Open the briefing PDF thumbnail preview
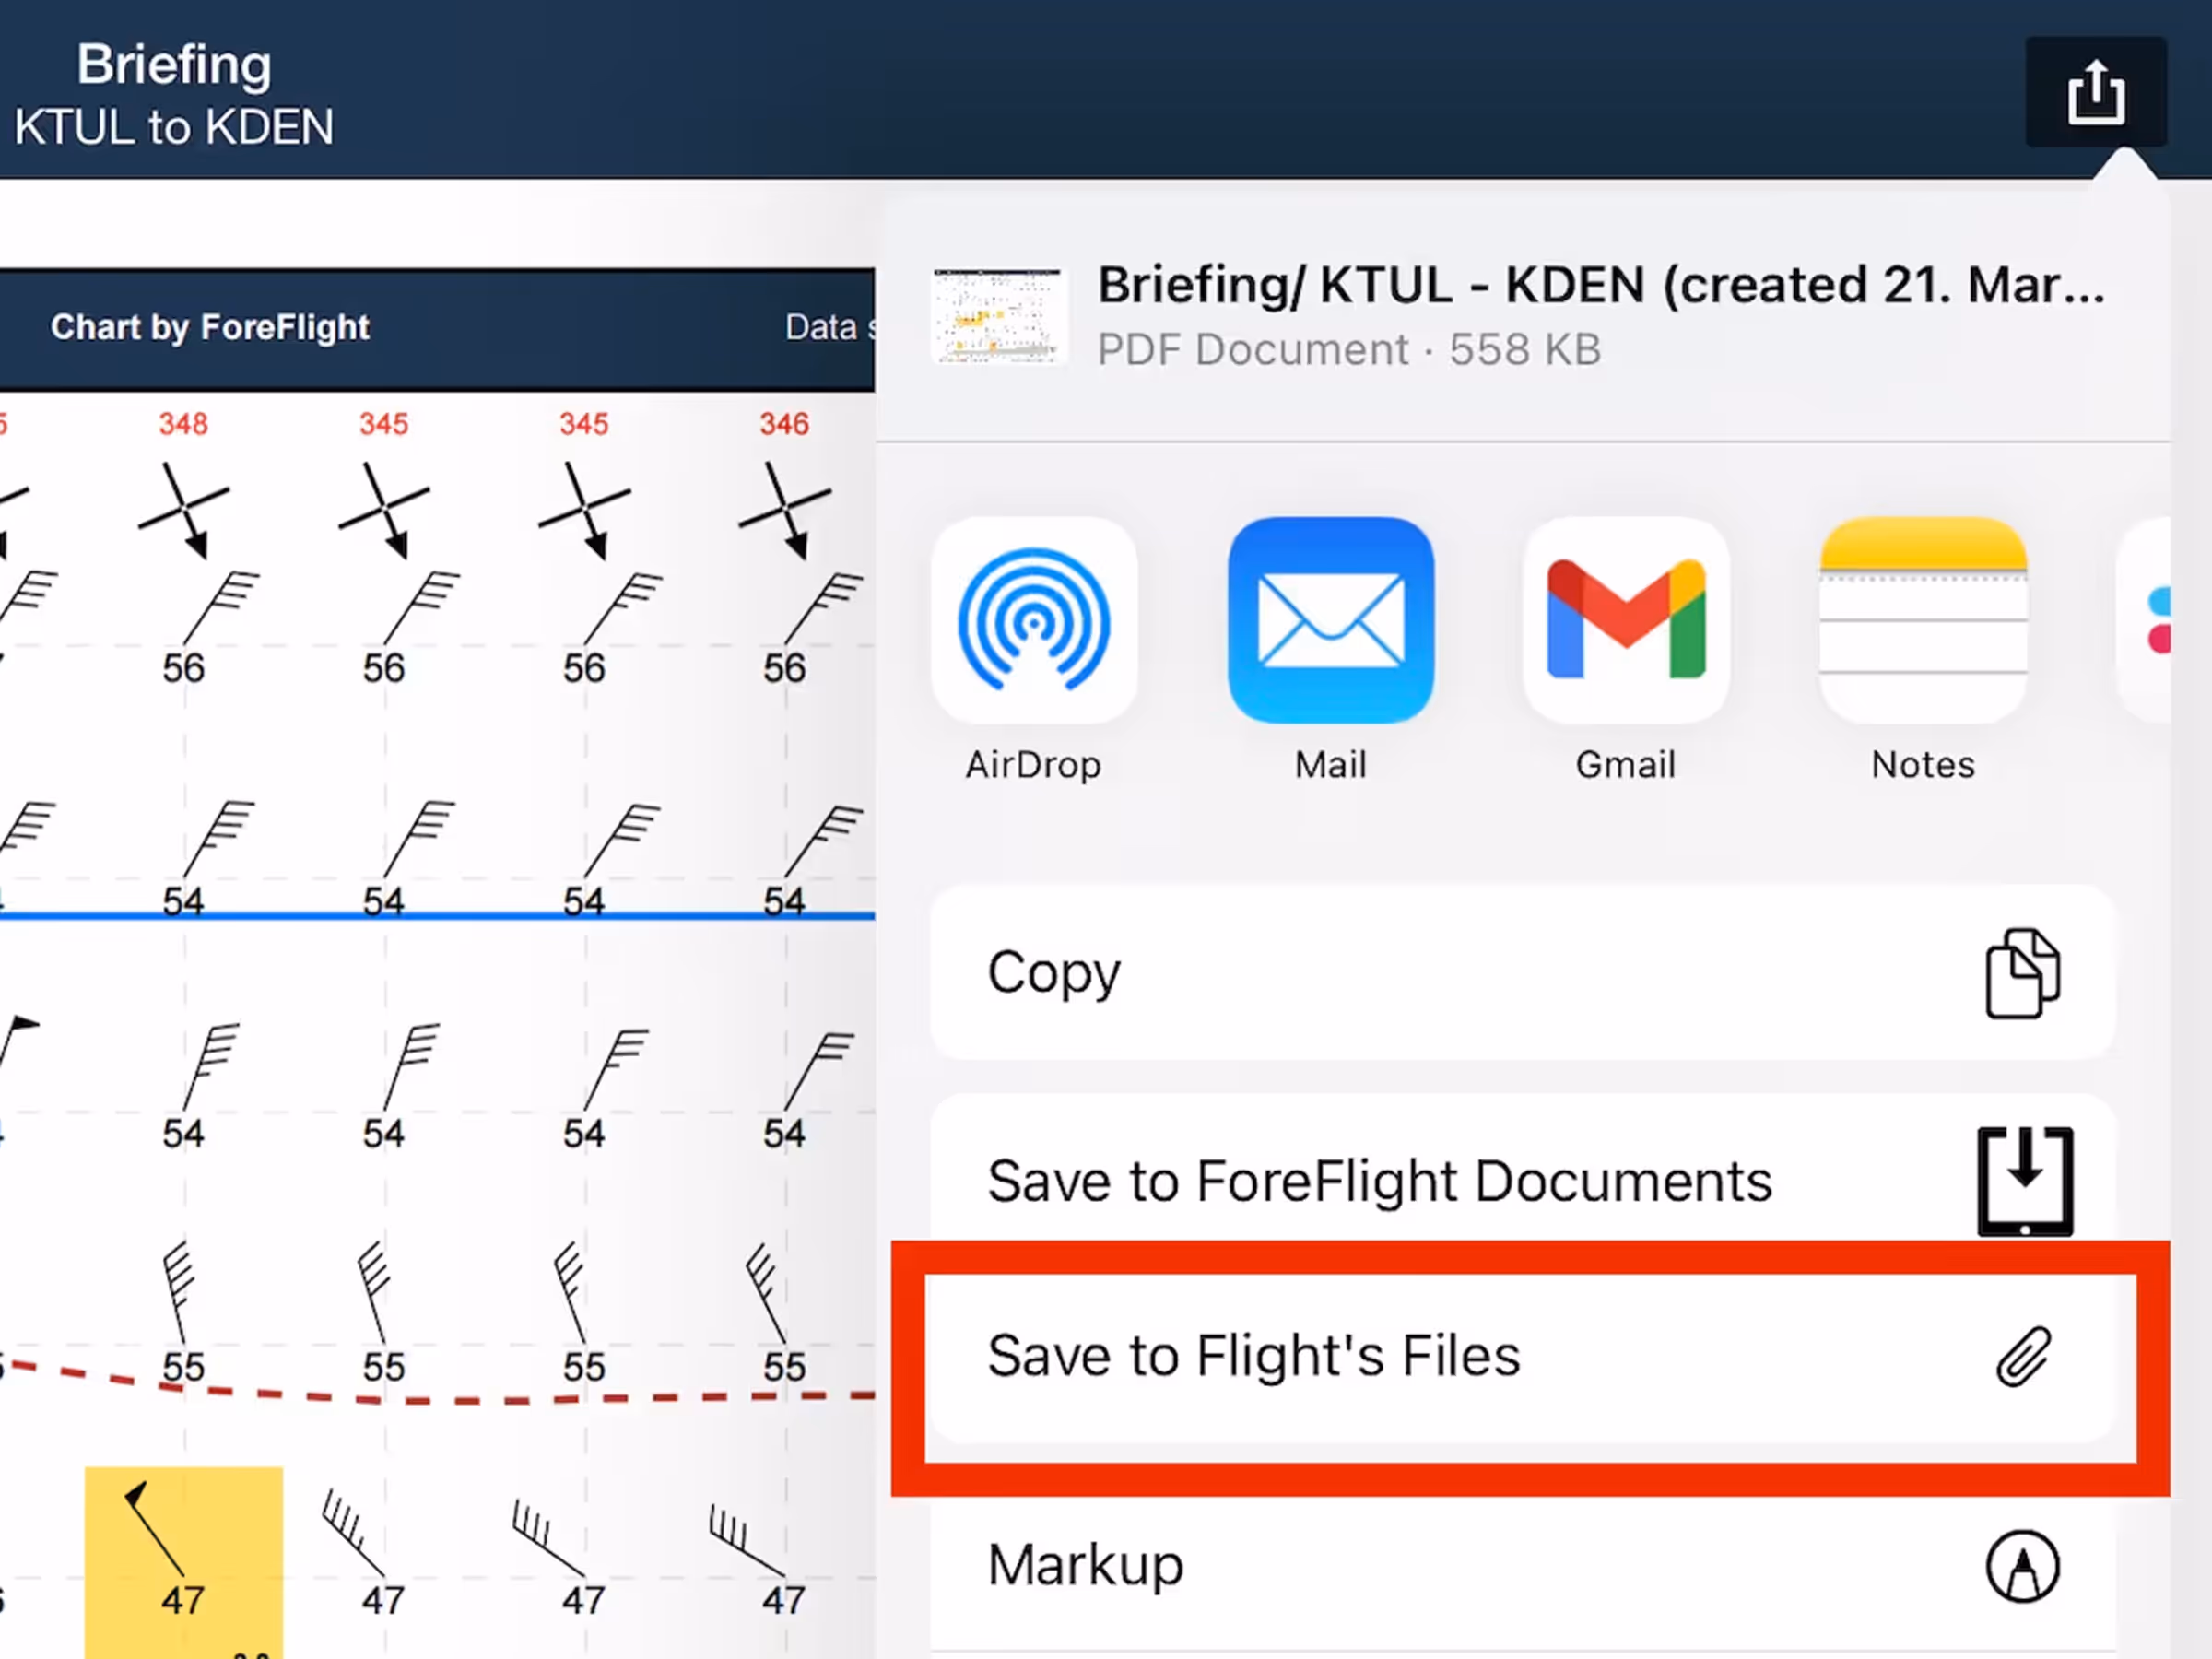Image resolution: width=2212 pixels, height=1659 pixels. [x=998, y=316]
